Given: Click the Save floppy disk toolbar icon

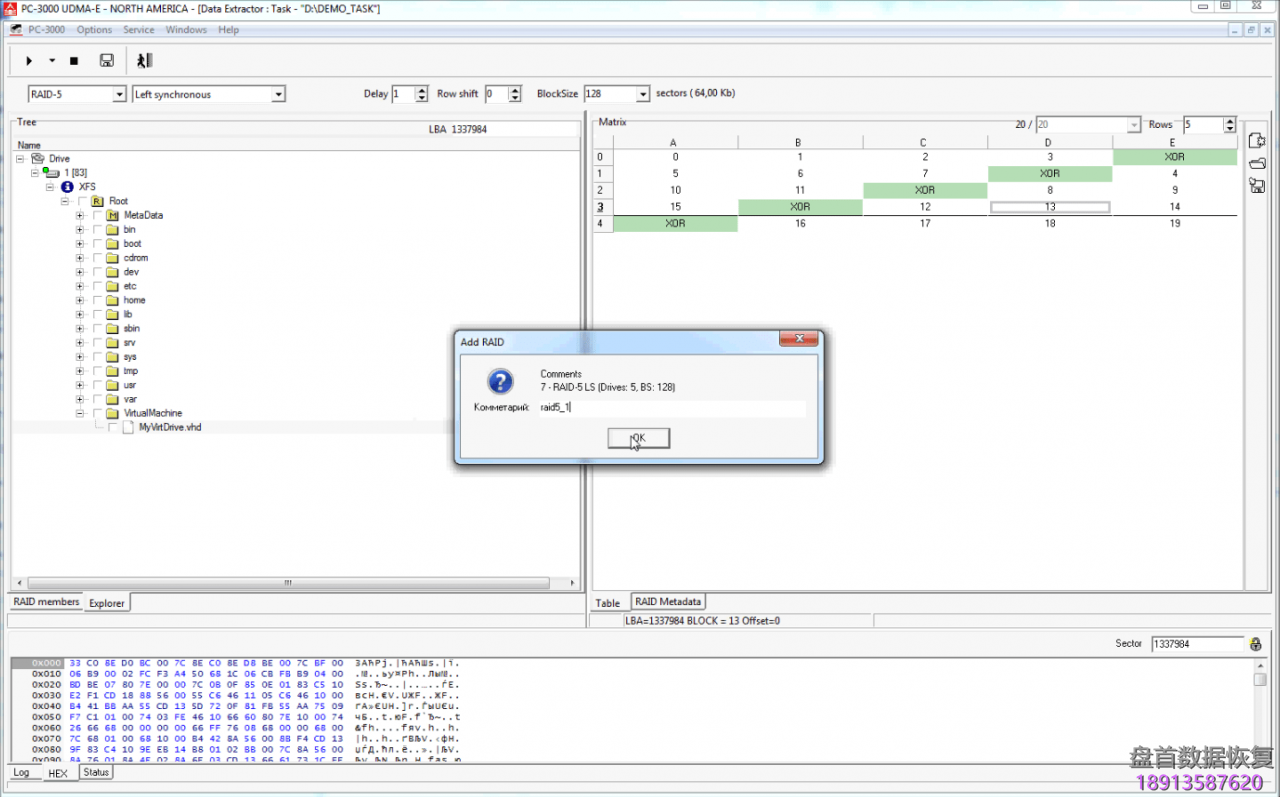Looking at the screenshot, I should (105, 60).
